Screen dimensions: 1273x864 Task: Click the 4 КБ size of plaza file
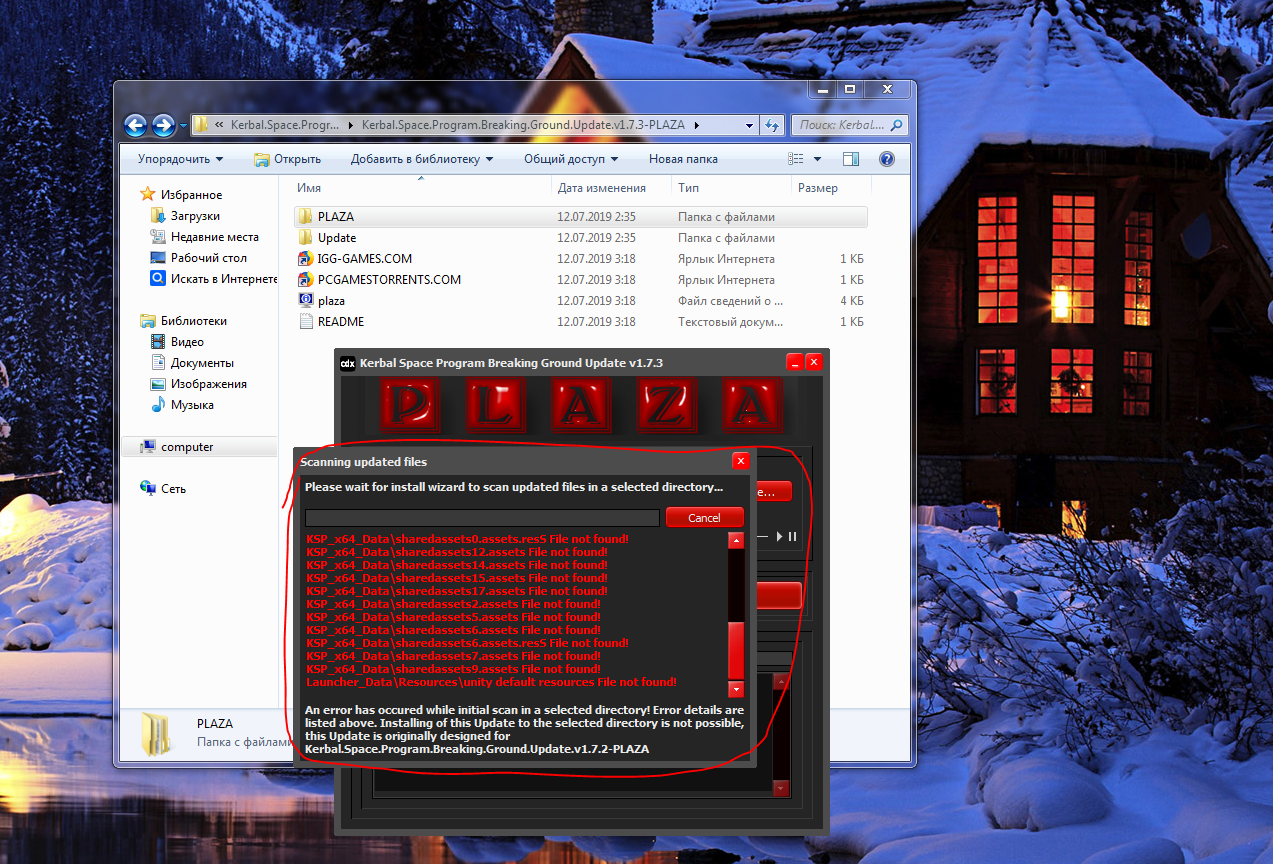[x=852, y=300]
